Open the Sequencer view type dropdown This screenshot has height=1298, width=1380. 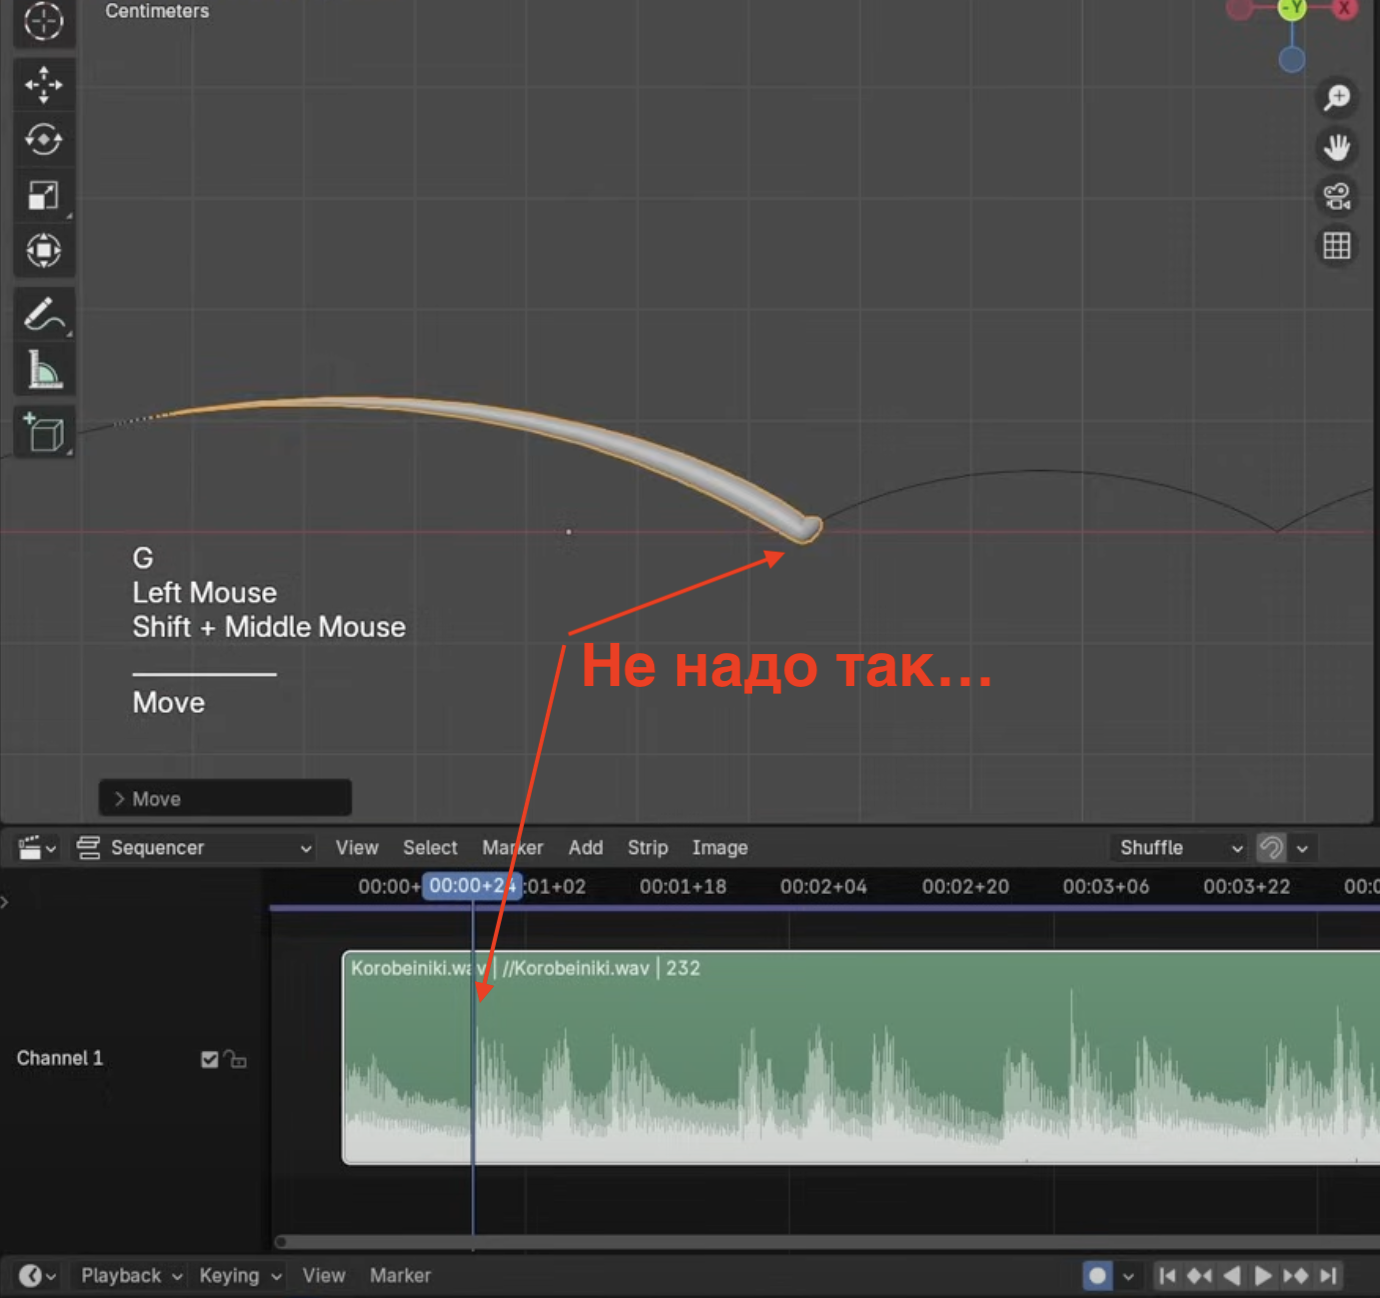pos(194,848)
